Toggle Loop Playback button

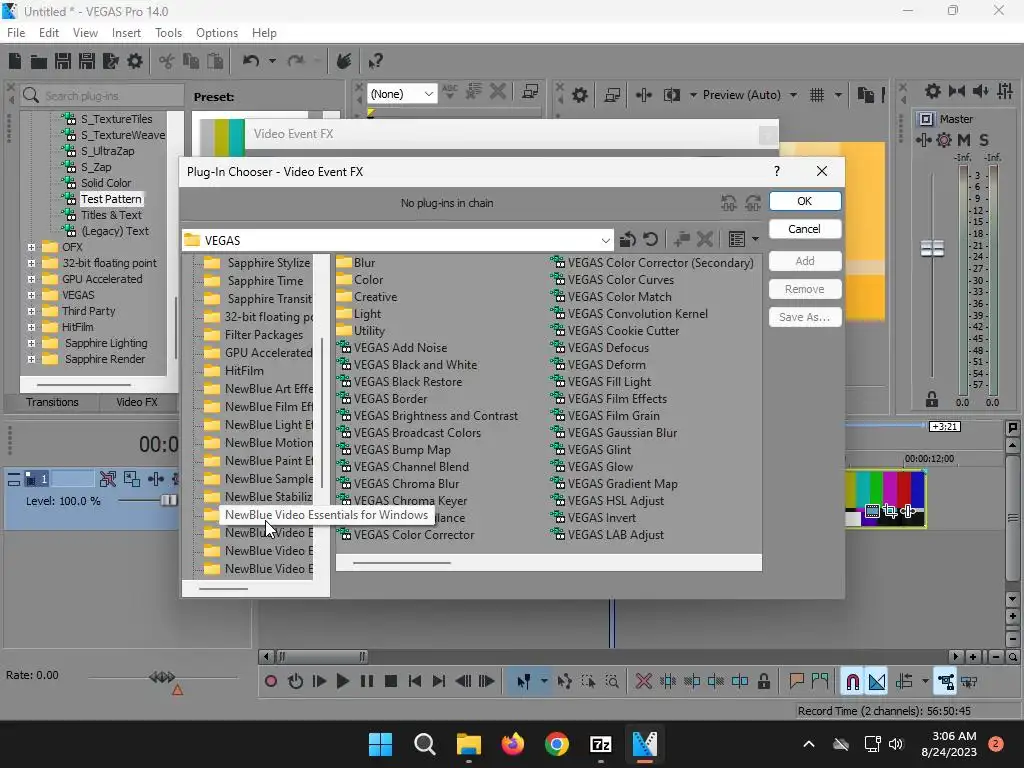click(295, 682)
